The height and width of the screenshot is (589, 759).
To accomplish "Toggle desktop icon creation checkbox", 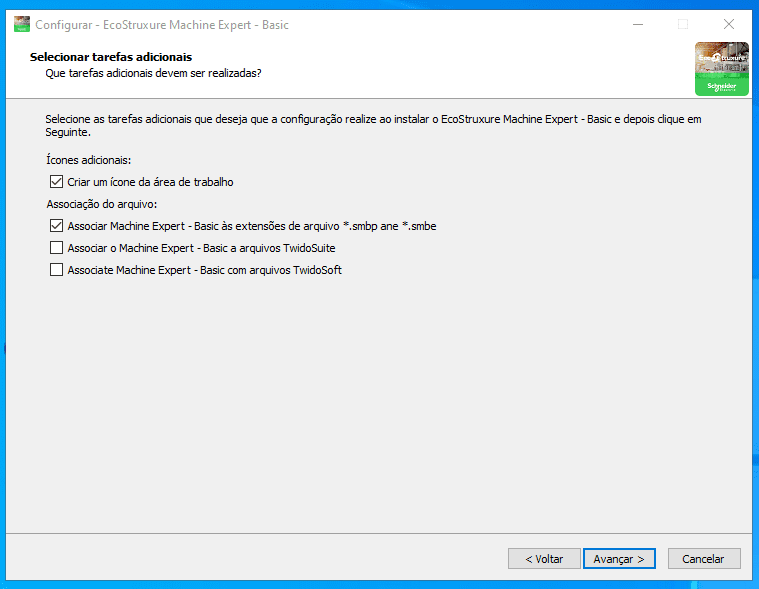I will (56, 182).
